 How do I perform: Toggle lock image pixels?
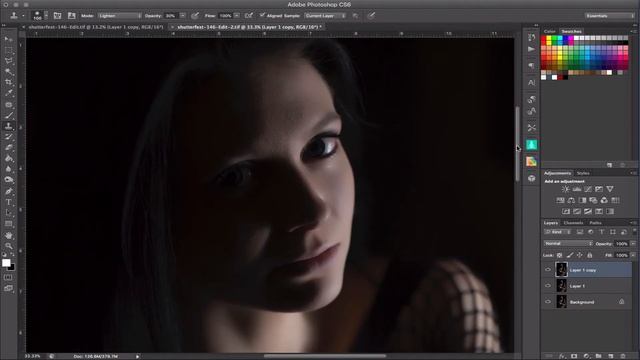click(570, 255)
